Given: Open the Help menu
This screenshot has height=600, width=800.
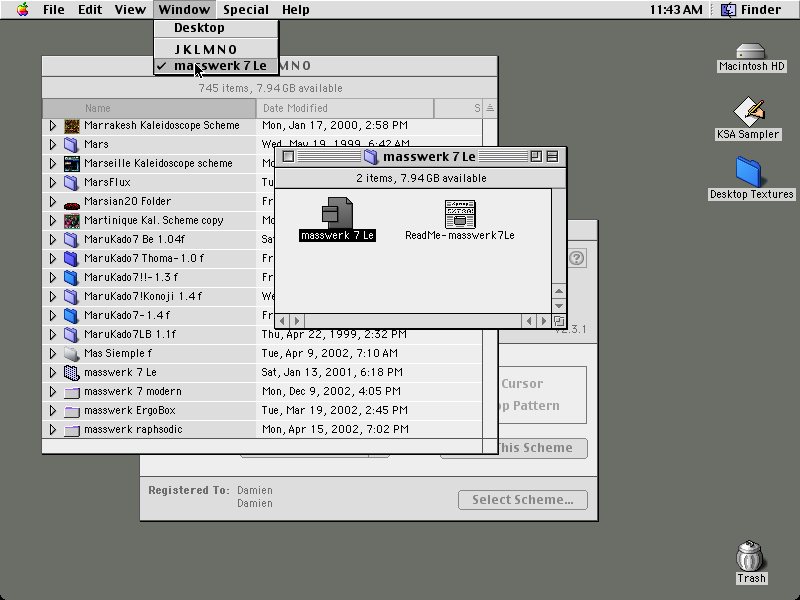Looking at the screenshot, I should click(295, 10).
